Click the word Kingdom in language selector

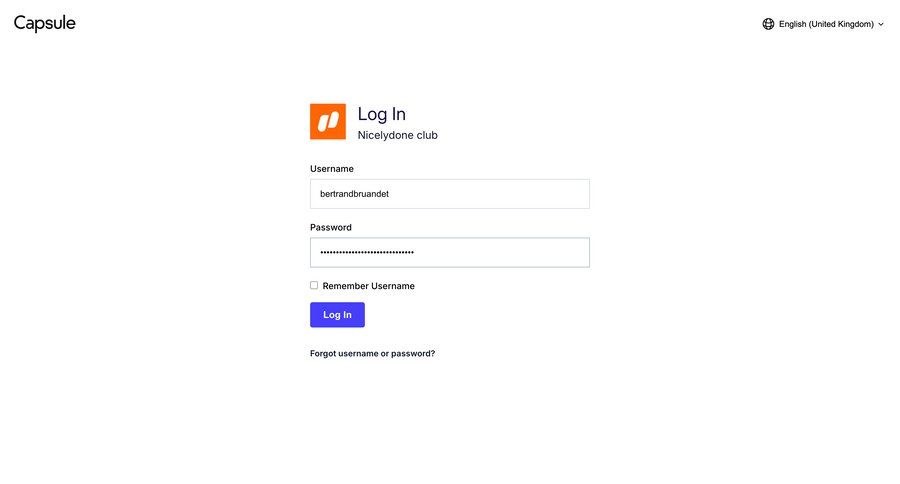tap(854, 24)
